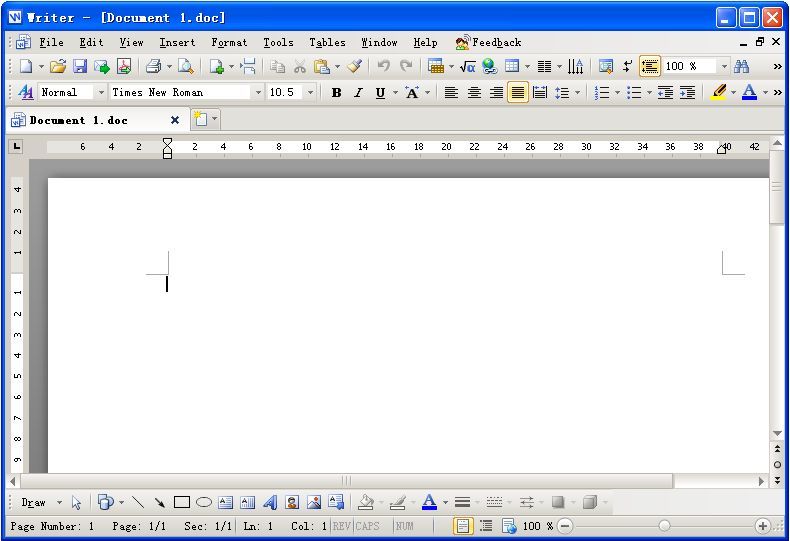Open the Times New Roman font dropdown

coord(258,92)
